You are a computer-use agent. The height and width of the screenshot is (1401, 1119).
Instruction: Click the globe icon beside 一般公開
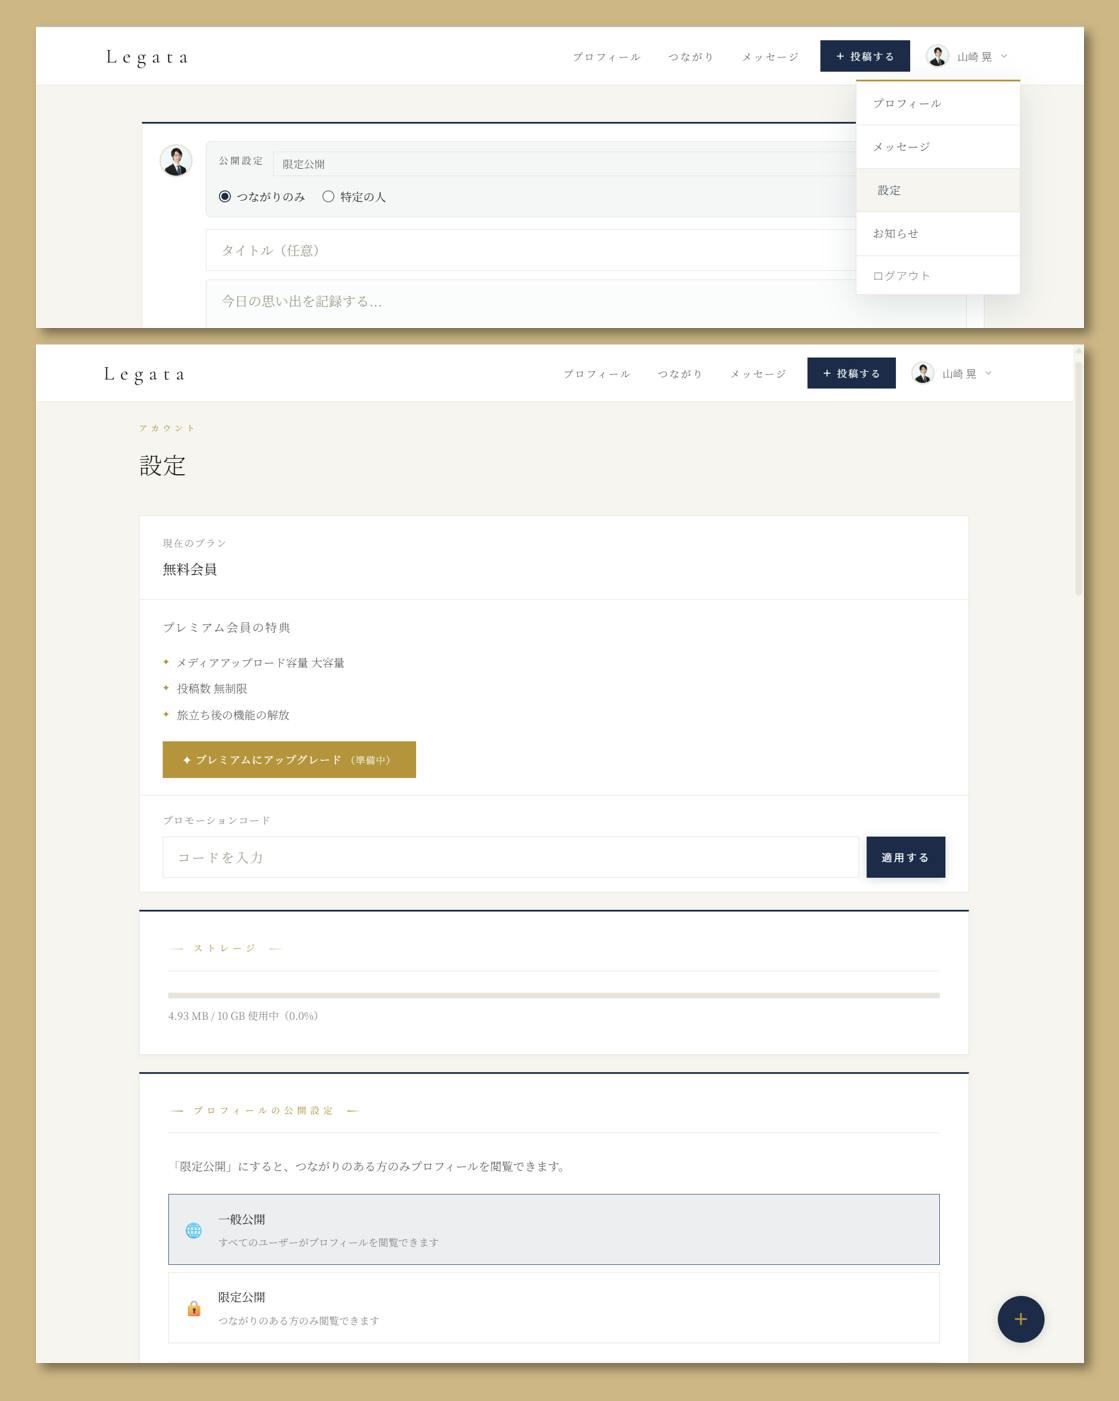[194, 1230]
